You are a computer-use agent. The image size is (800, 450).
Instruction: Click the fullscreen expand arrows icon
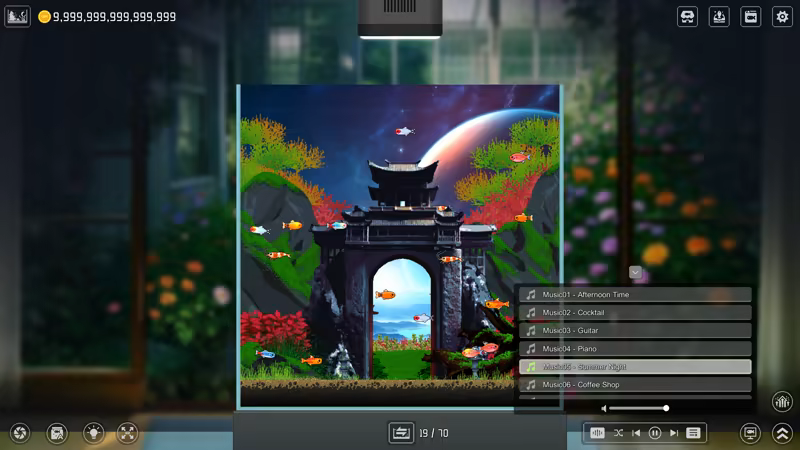pyautogui.click(x=127, y=433)
